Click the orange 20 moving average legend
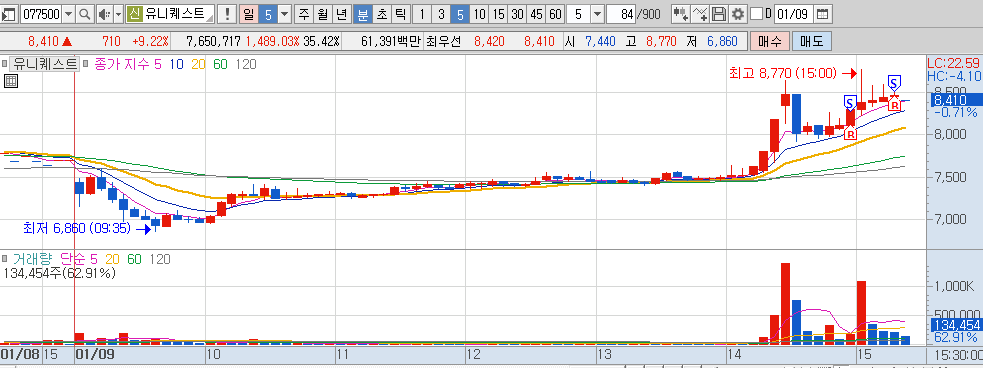The height and width of the screenshot is (368, 983). click(x=198, y=64)
